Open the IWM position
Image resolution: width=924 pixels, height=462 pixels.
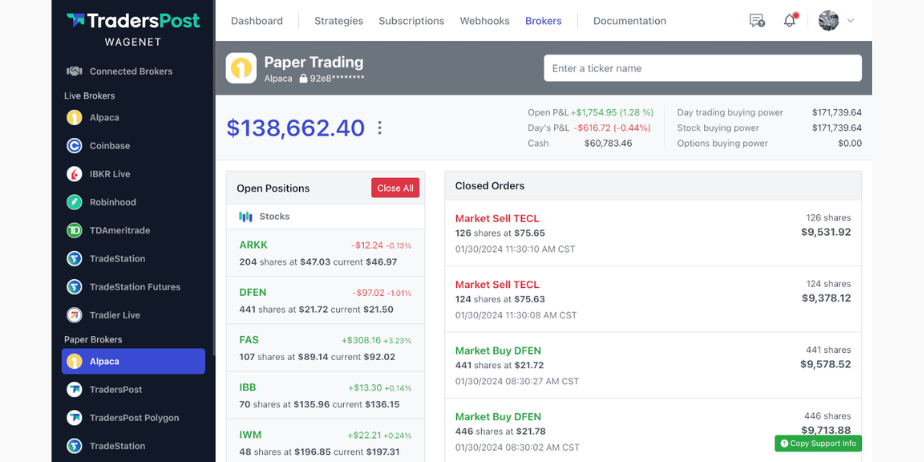(325, 441)
